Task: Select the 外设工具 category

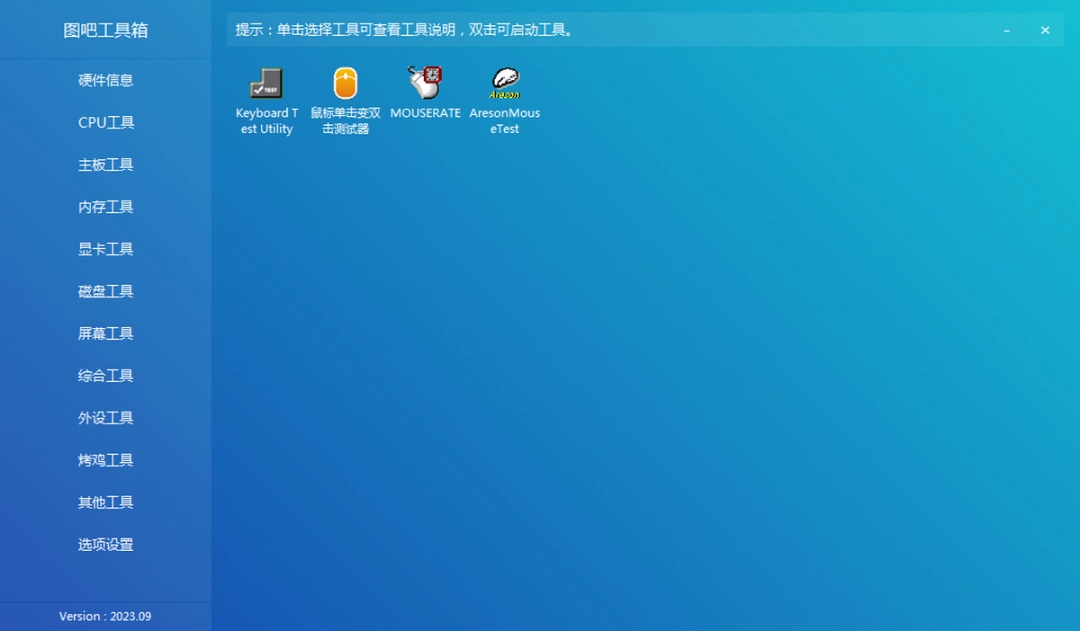Action: pyautogui.click(x=105, y=417)
